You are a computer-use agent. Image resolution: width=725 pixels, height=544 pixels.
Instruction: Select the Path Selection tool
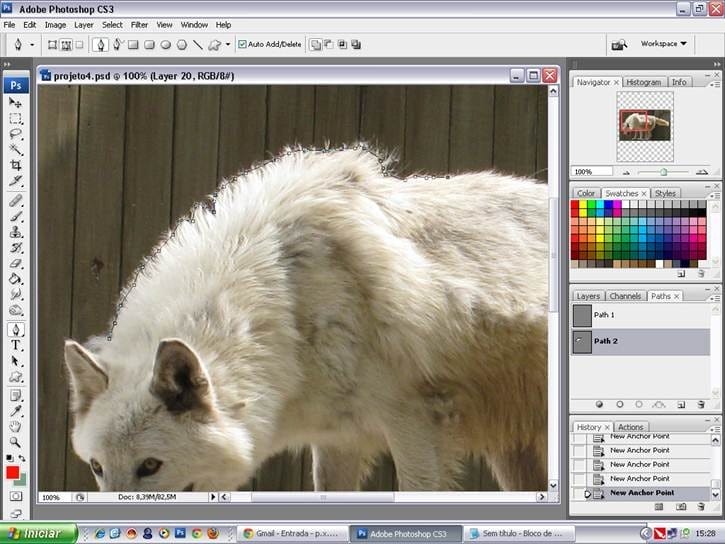(x=16, y=361)
